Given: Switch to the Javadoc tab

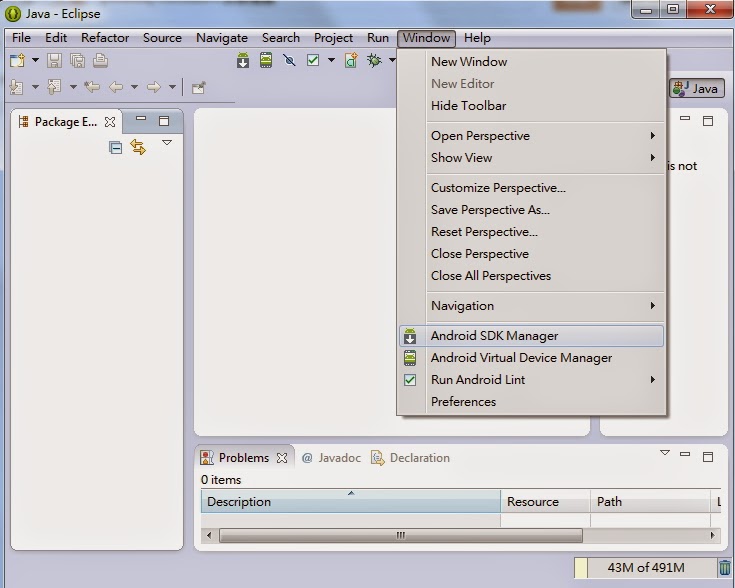Looking at the screenshot, I should (331, 458).
